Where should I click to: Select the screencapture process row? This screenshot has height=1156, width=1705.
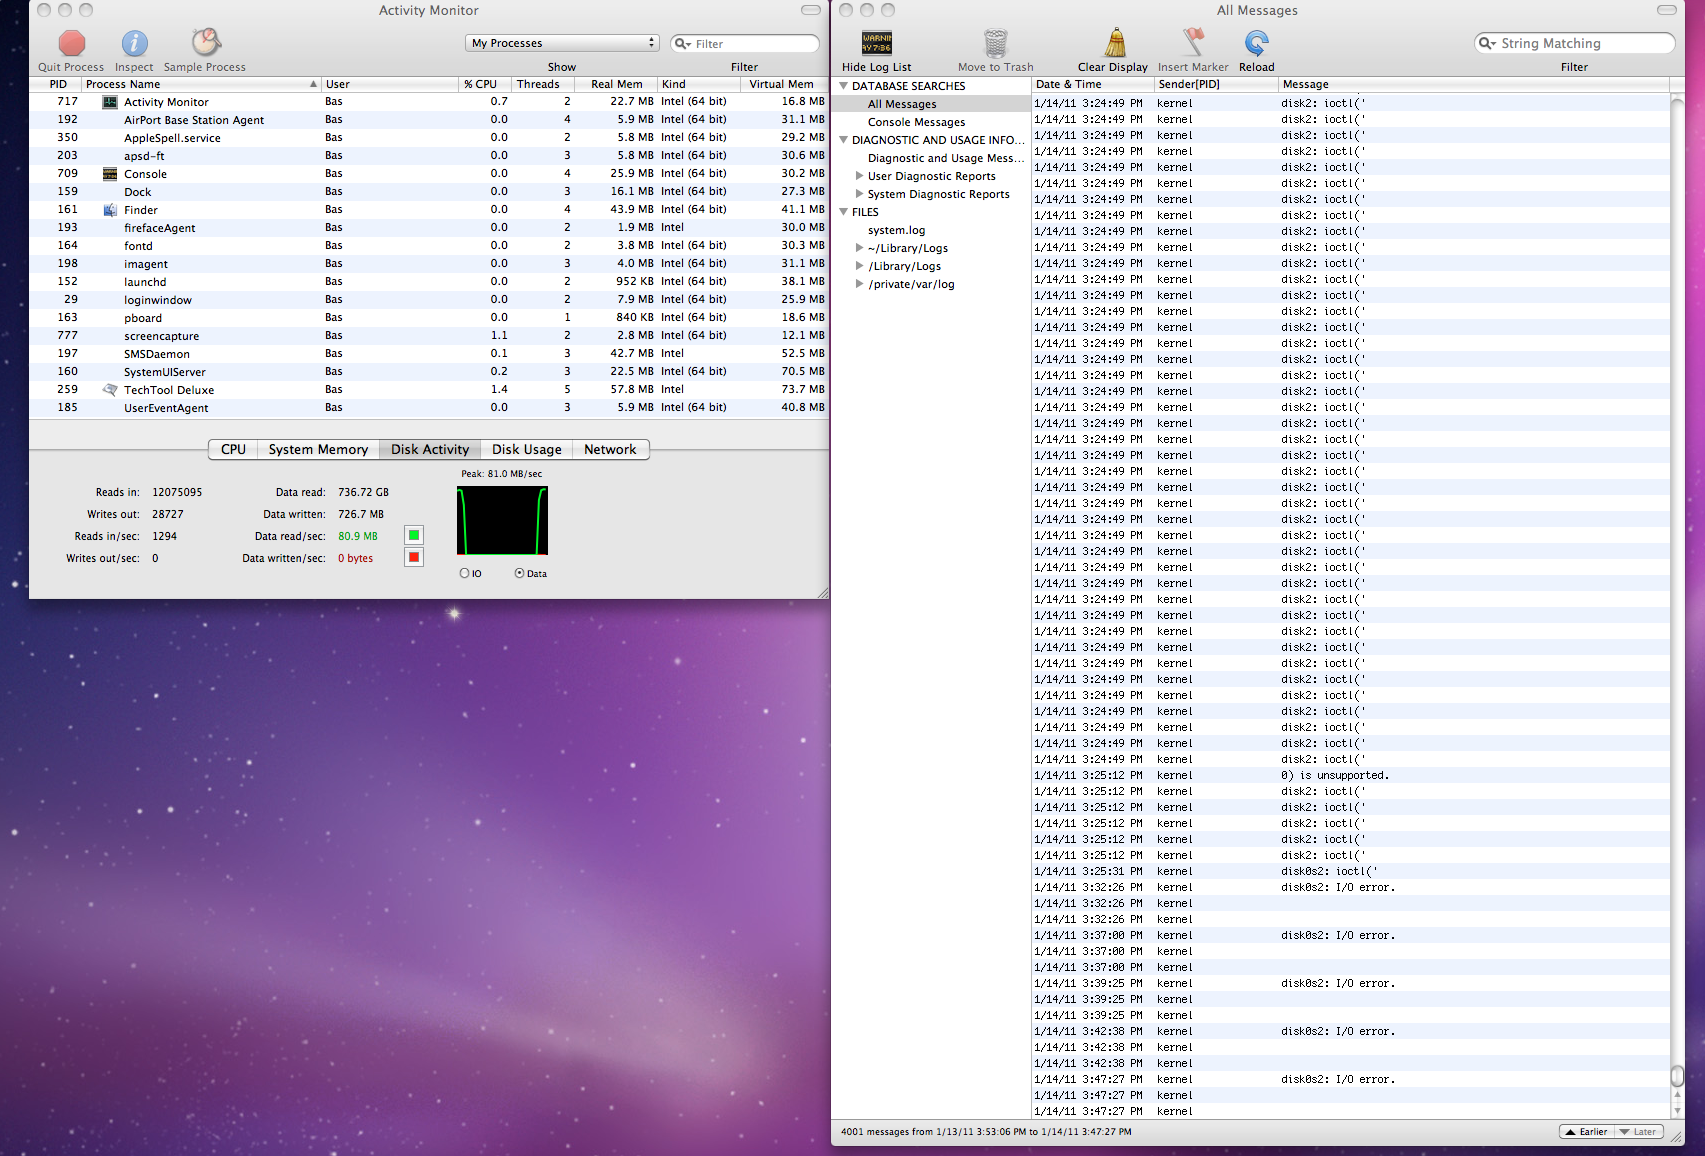(x=429, y=336)
